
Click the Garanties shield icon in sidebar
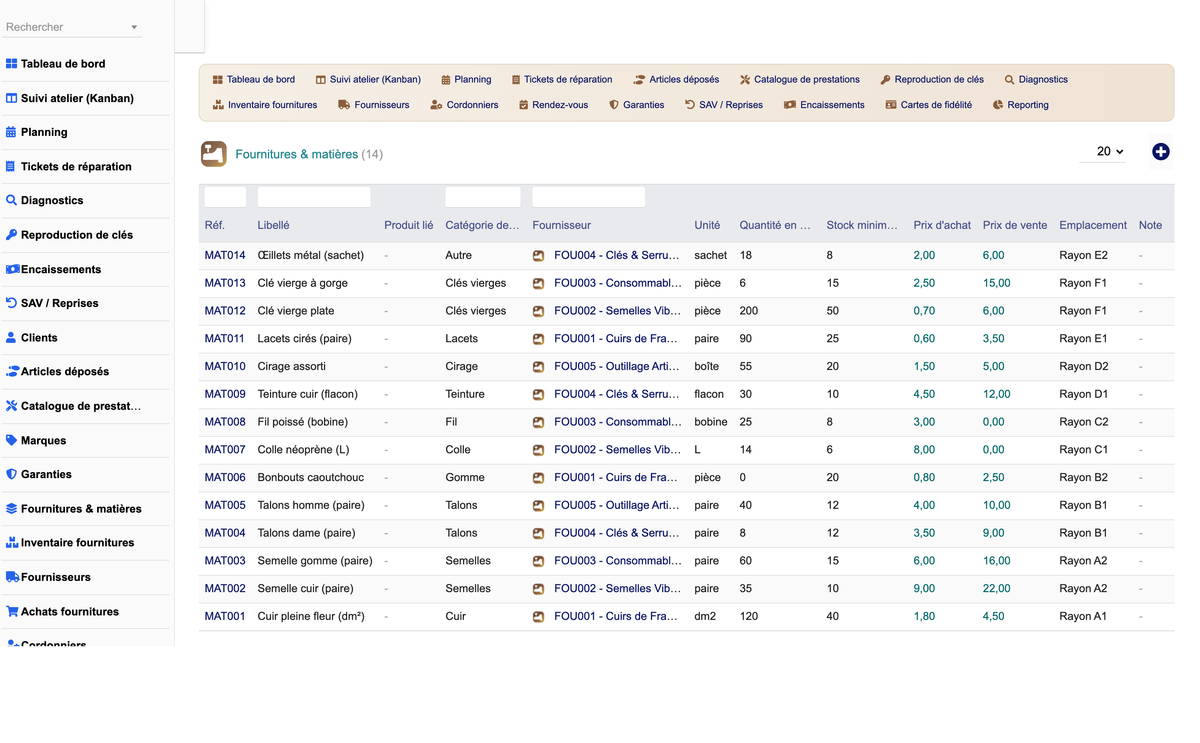click(12, 474)
